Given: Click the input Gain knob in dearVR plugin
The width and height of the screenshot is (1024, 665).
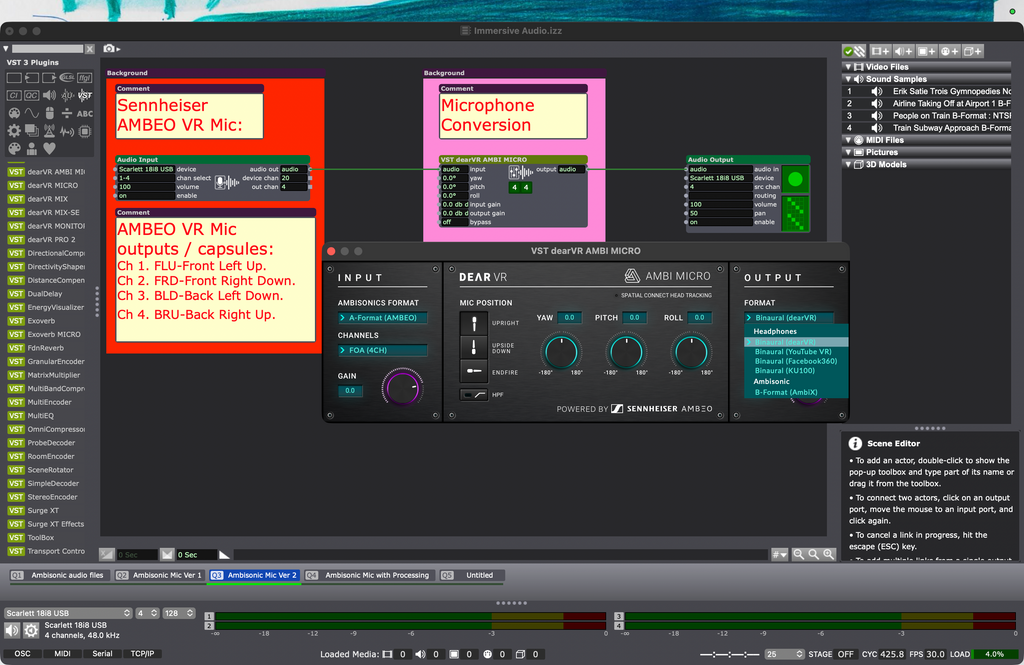Looking at the screenshot, I should (402, 387).
